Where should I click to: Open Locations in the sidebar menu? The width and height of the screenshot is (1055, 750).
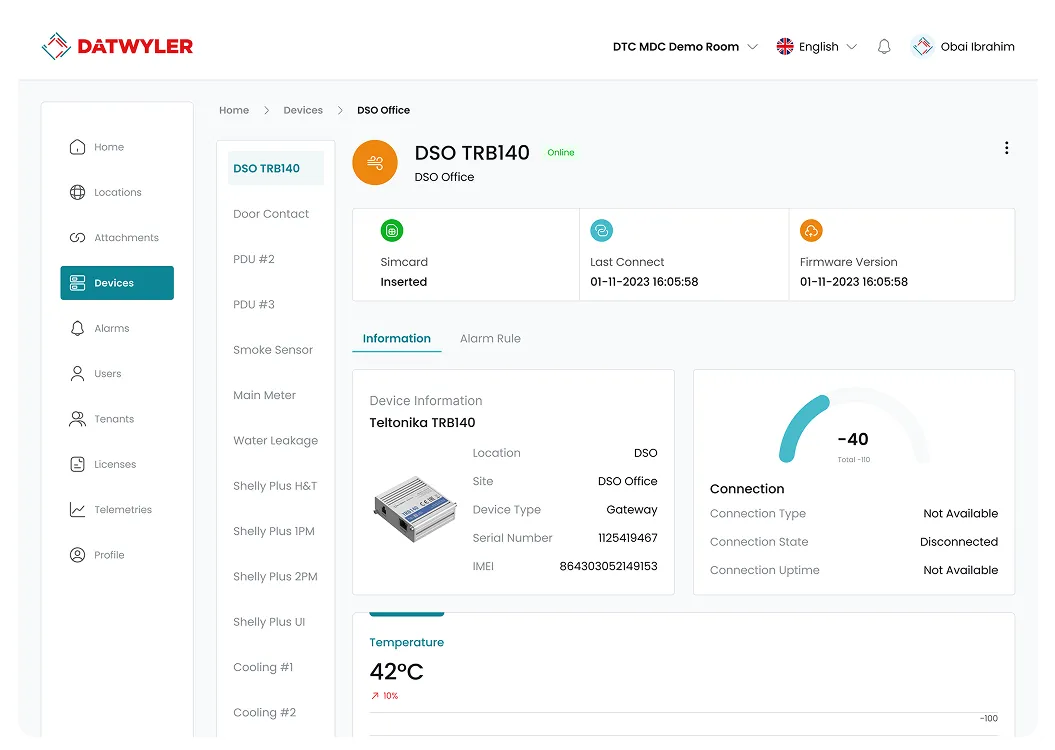click(117, 192)
